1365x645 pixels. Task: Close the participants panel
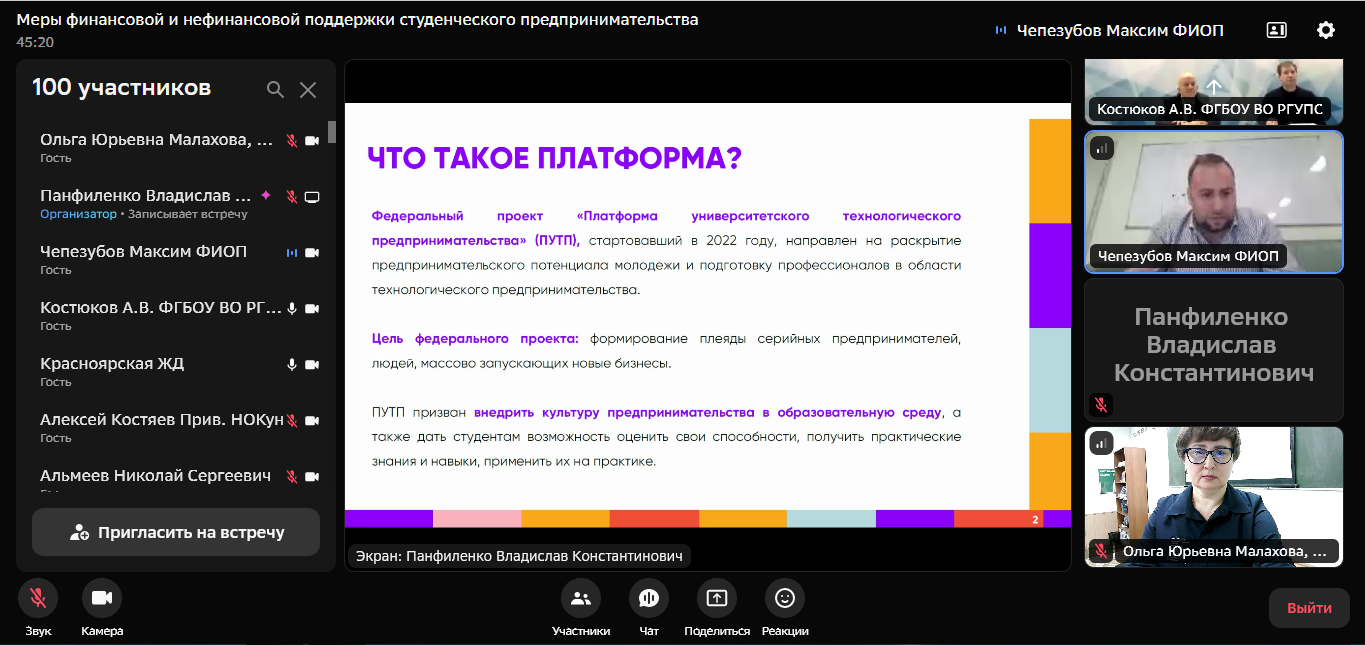[308, 90]
